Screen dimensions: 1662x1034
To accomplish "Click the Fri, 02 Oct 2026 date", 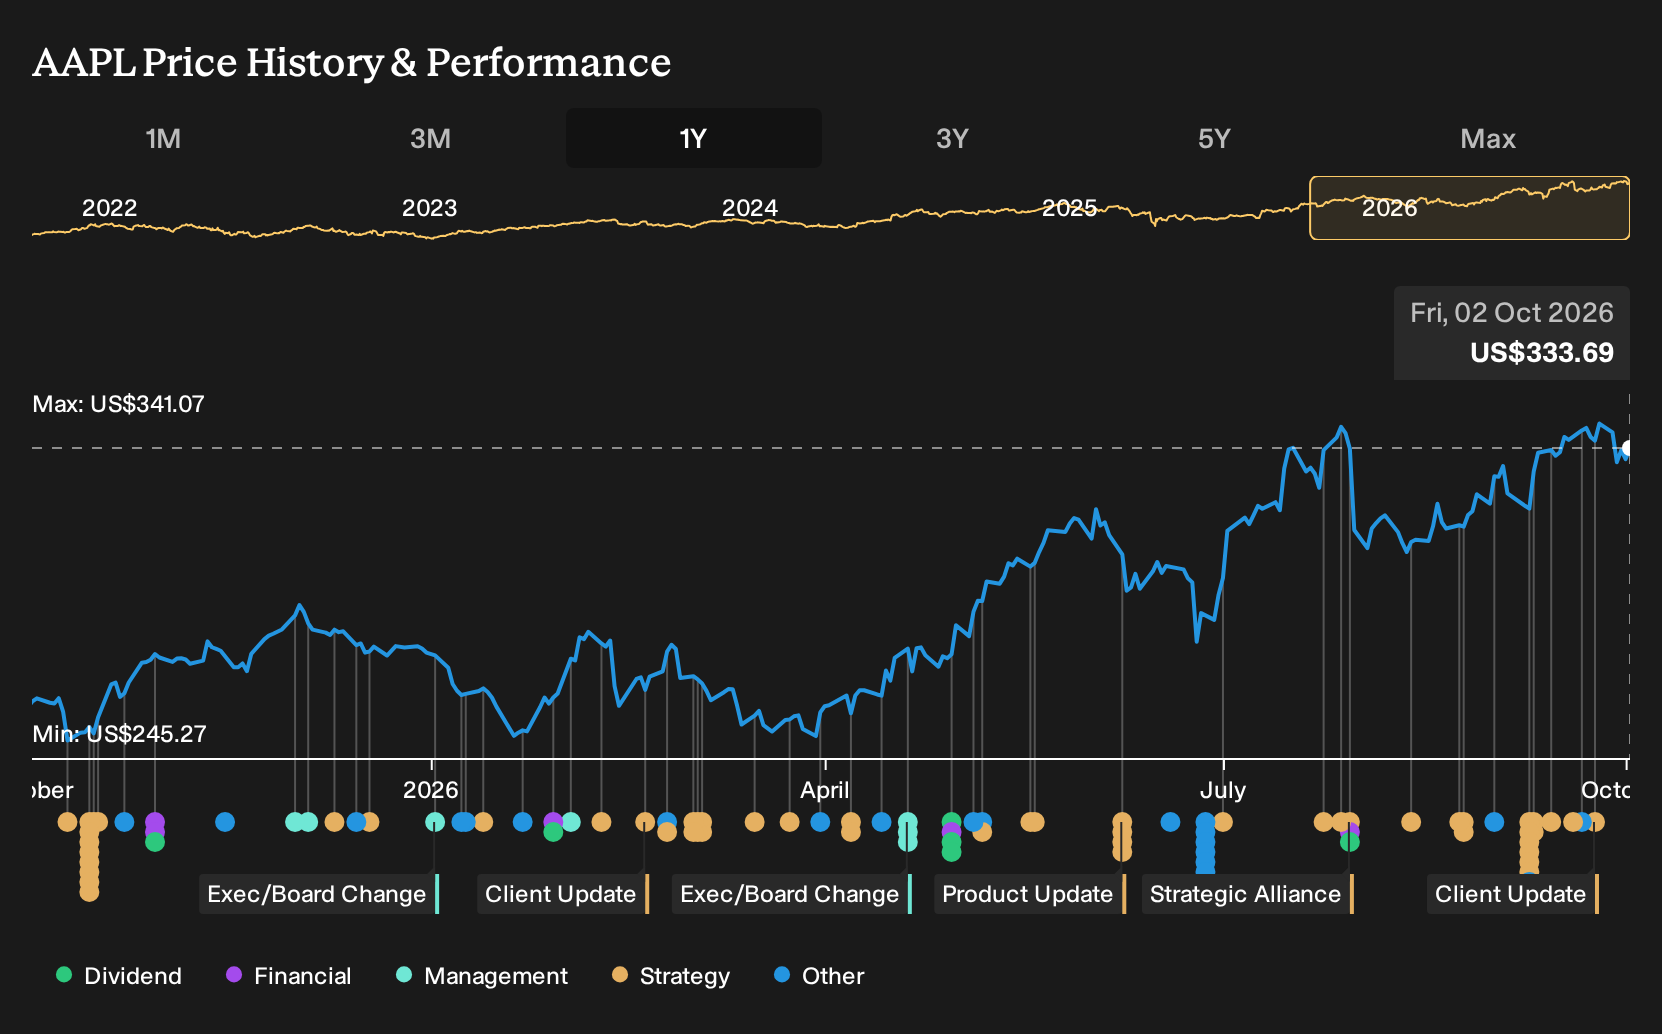I will click(1511, 313).
